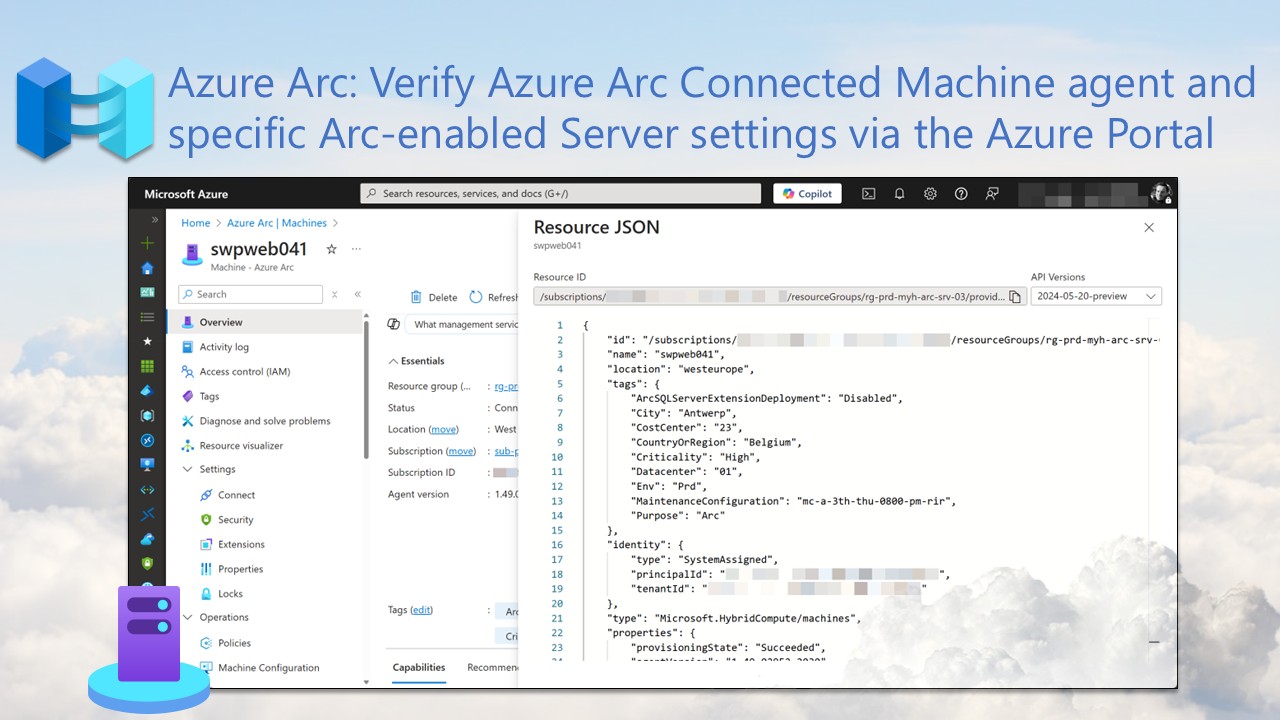
Task: Open Home from the left favorites rail
Action: click(147, 268)
